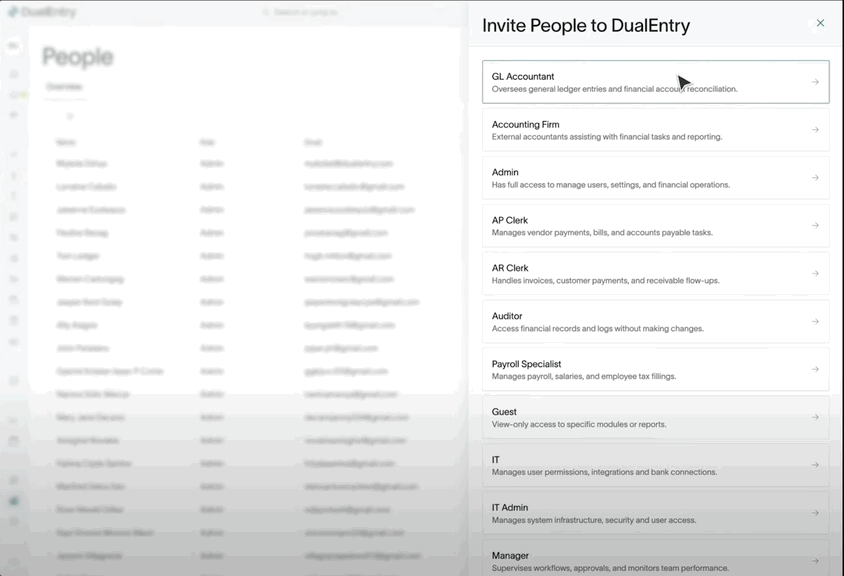Close the Invite People panel
Viewport: 844px width, 576px height.
819,23
